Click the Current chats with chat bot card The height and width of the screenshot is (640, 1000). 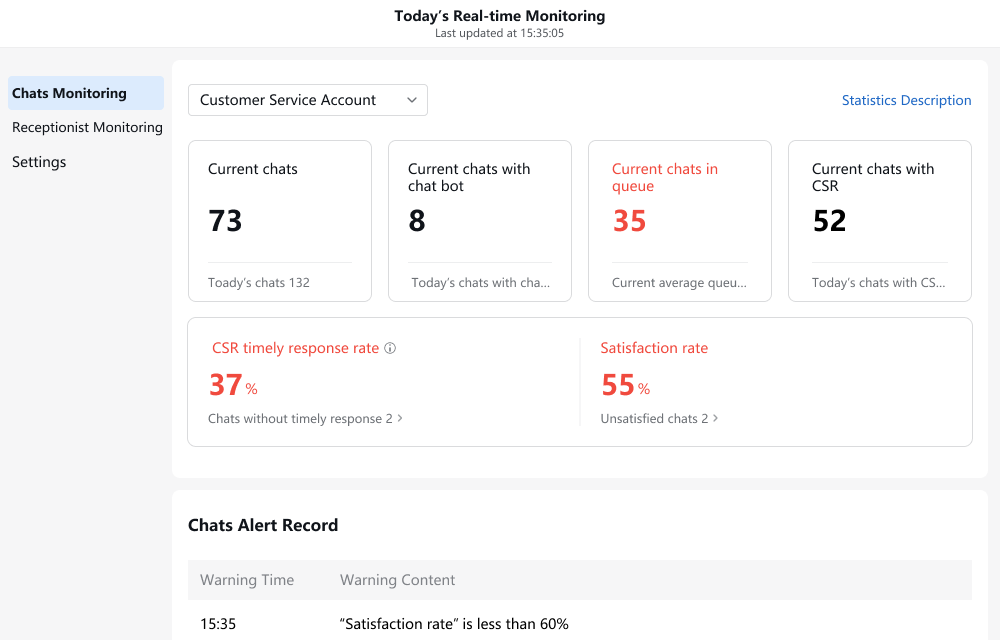480,221
